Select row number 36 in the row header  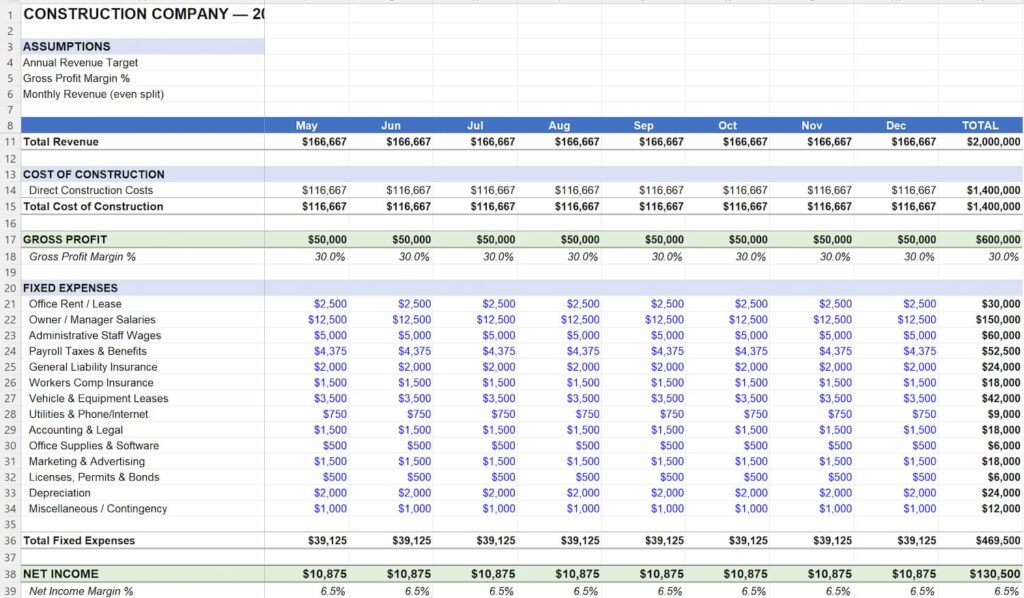9,541
